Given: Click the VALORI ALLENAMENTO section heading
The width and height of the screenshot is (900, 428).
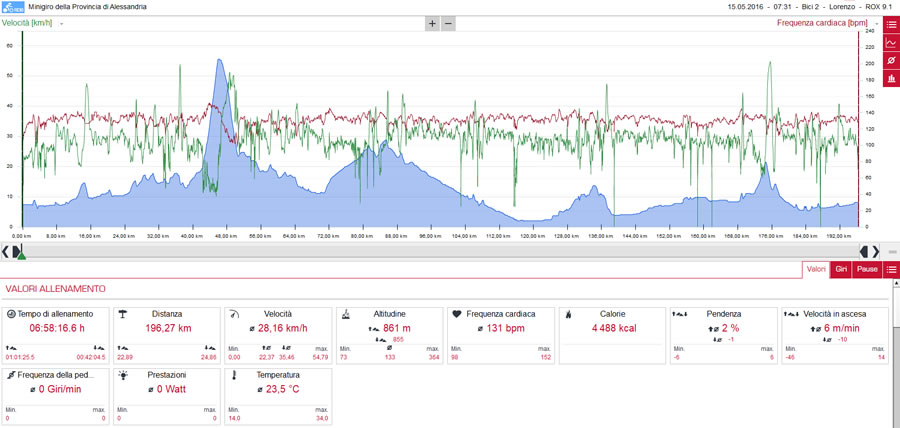Looking at the screenshot, I should click(x=55, y=289).
